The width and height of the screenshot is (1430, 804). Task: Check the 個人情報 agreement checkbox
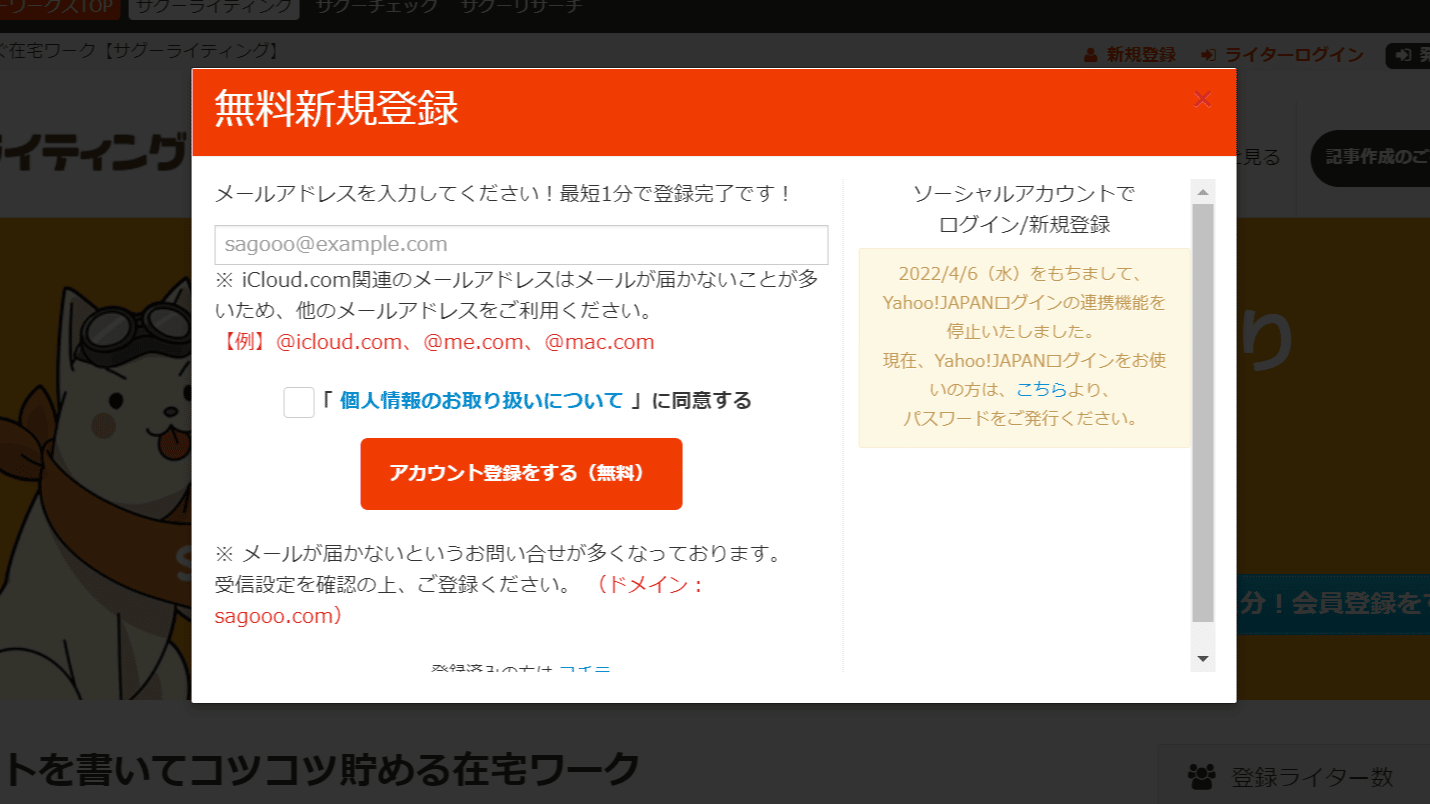click(x=299, y=402)
